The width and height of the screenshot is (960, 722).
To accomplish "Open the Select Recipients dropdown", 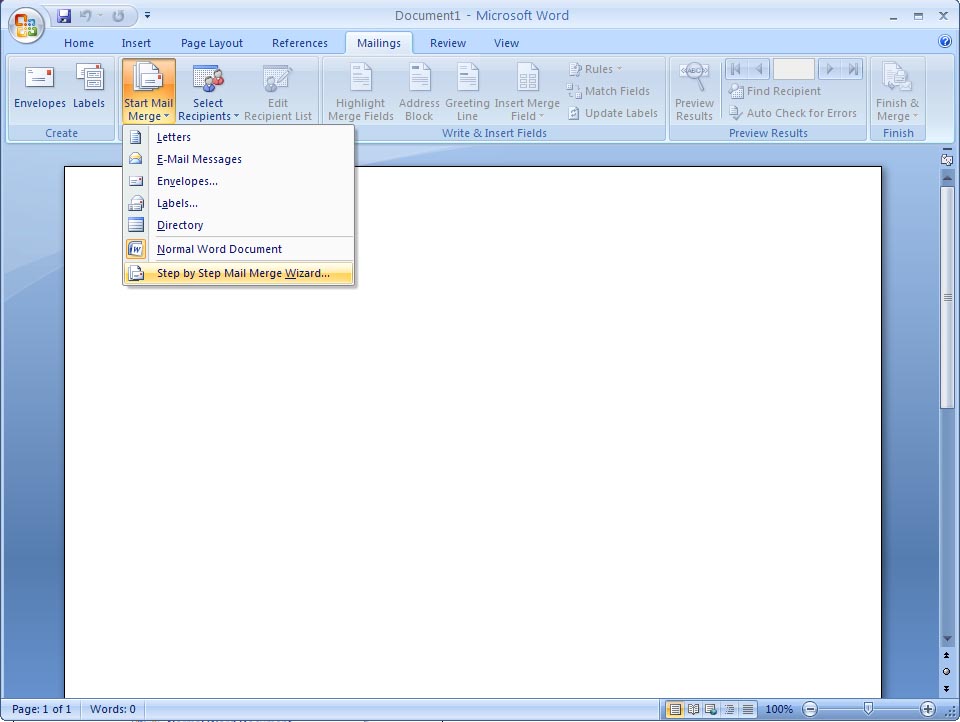I will 208,91.
